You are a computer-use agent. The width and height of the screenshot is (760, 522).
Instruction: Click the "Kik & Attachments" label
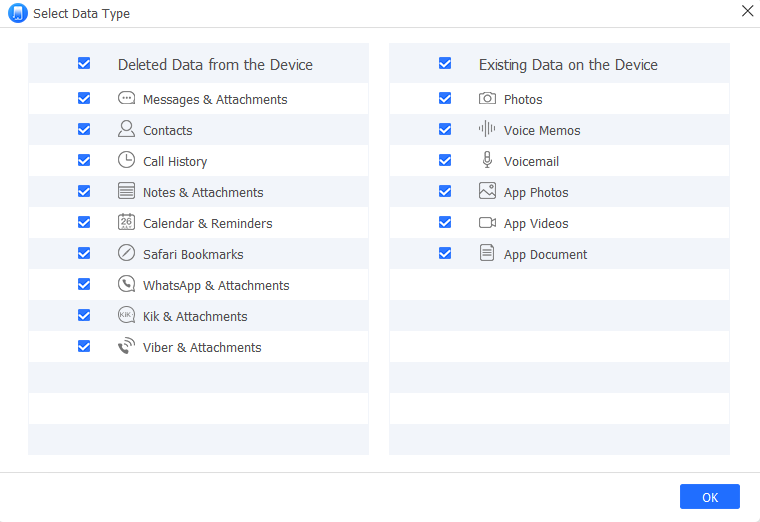tap(195, 316)
